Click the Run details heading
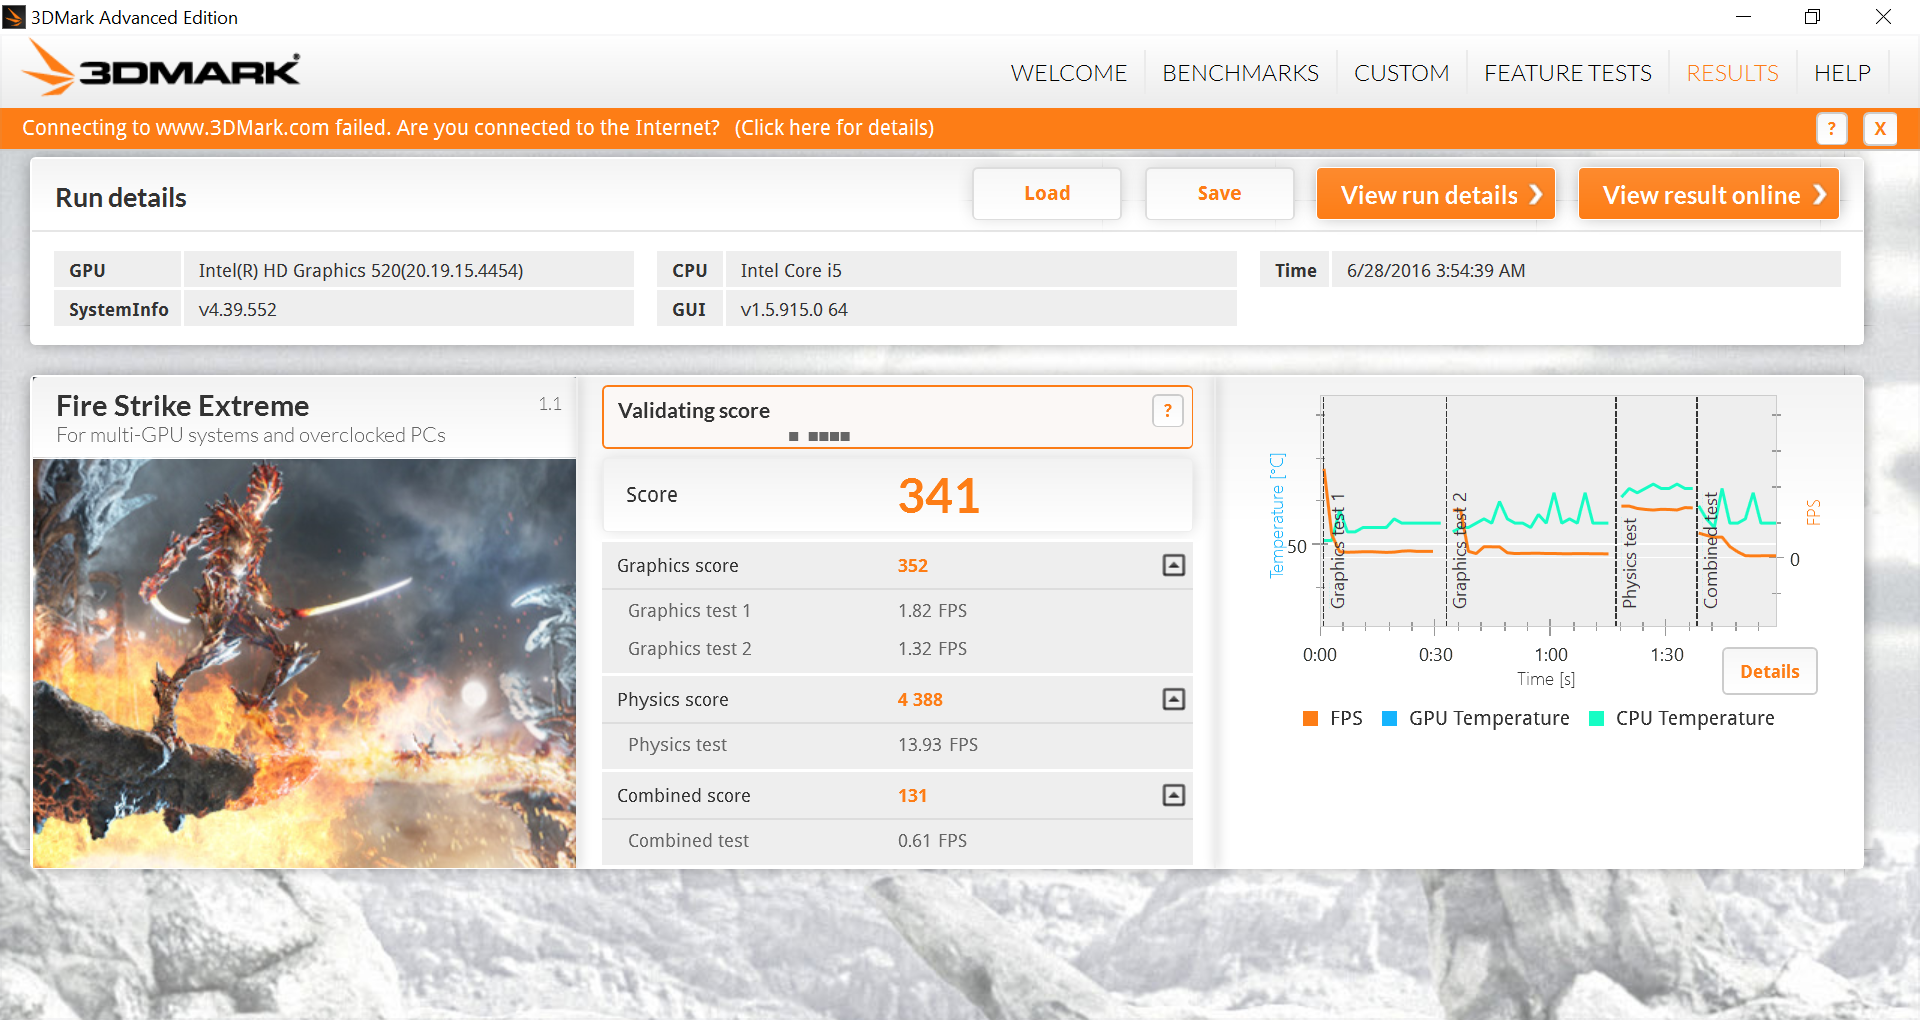 pyautogui.click(x=120, y=197)
